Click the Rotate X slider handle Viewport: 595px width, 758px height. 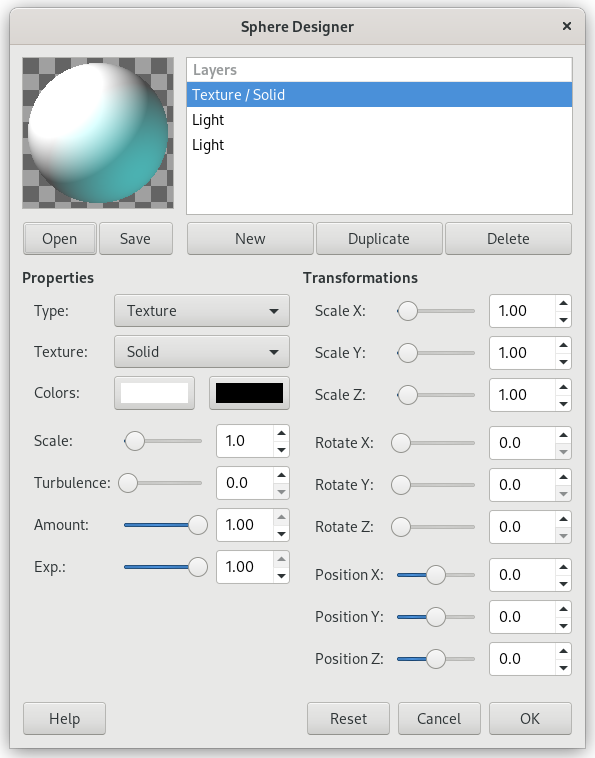tap(401, 443)
